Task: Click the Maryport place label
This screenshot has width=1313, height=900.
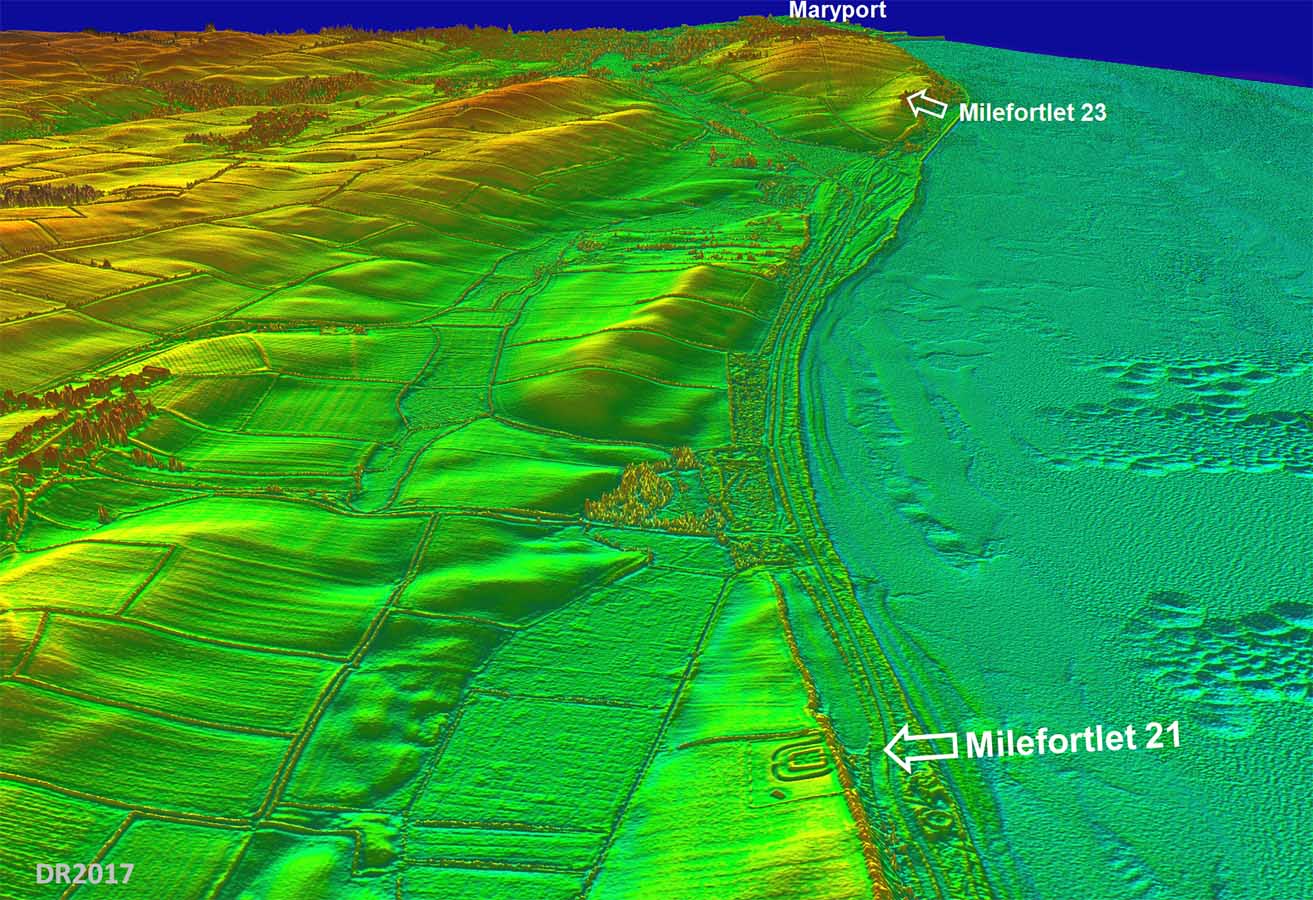Action: point(837,11)
